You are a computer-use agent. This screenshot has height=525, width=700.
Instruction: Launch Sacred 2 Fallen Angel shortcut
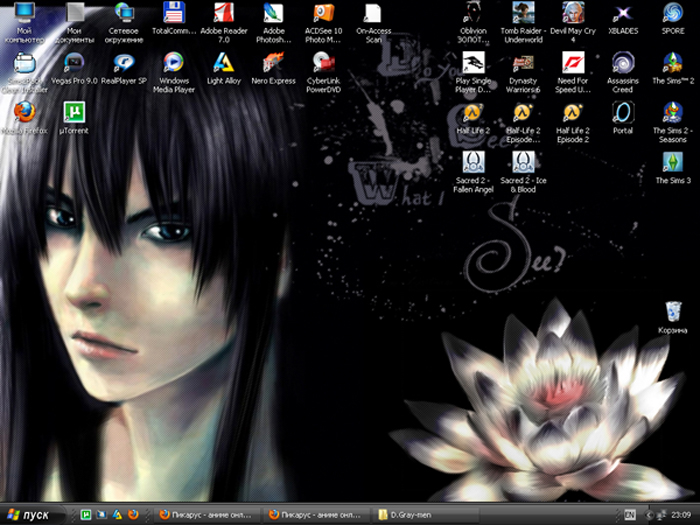pos(473,172)
